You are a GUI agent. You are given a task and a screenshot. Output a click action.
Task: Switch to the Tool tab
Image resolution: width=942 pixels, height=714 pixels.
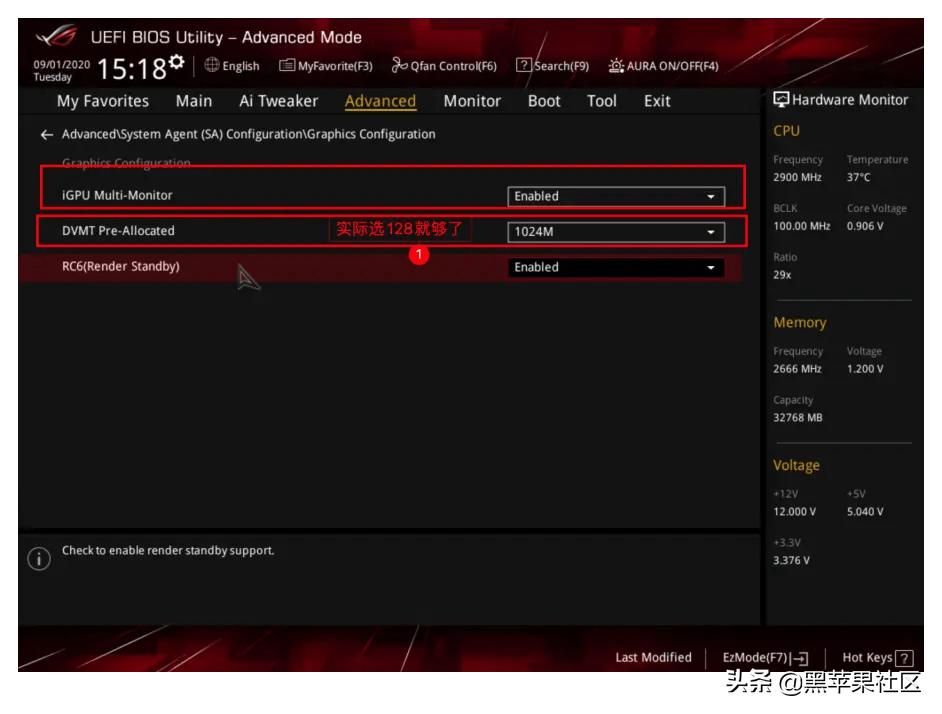pos(602,101)
